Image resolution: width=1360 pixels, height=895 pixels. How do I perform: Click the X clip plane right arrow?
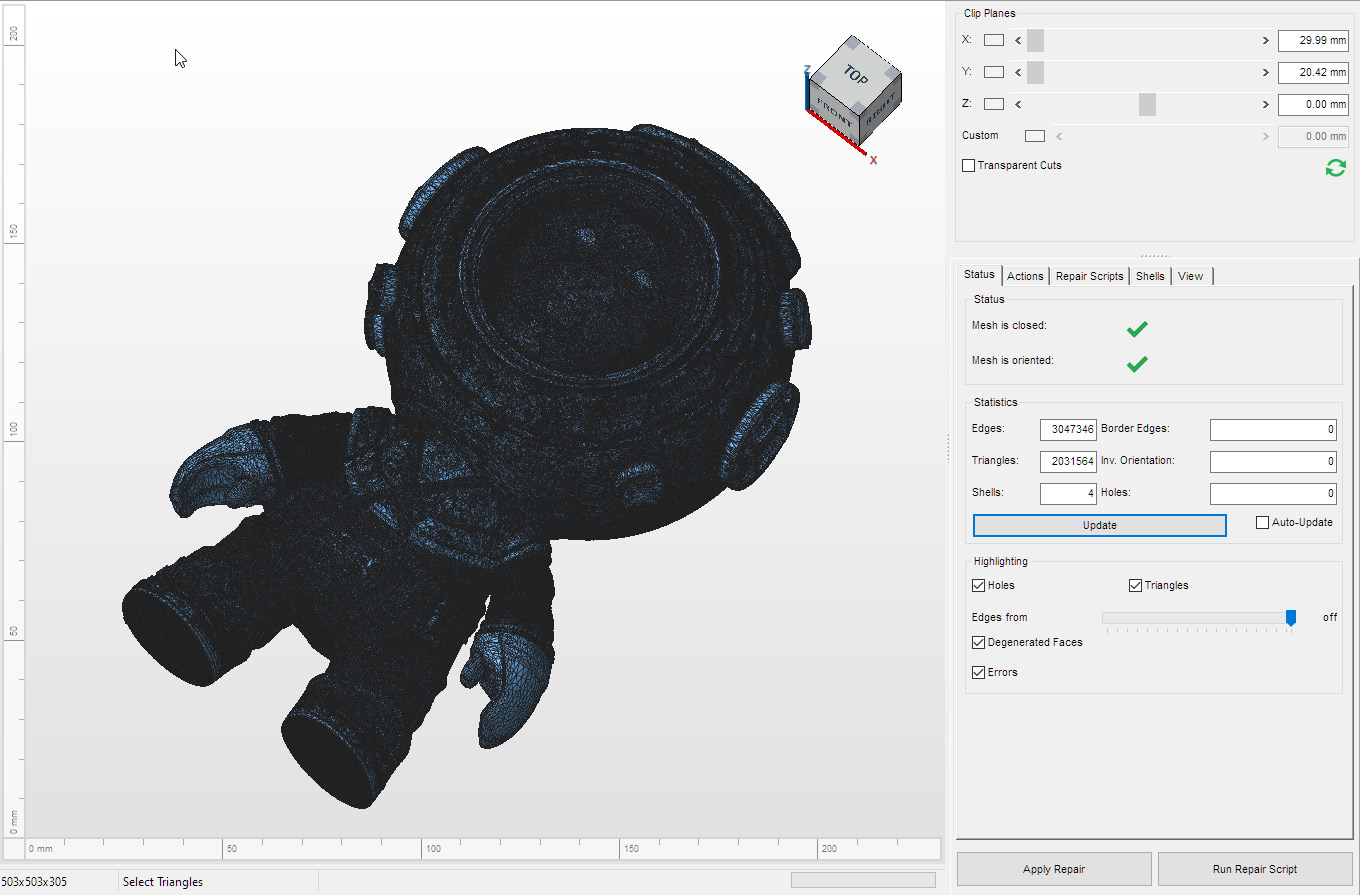pyautogui.click(x=1265, y=41)
